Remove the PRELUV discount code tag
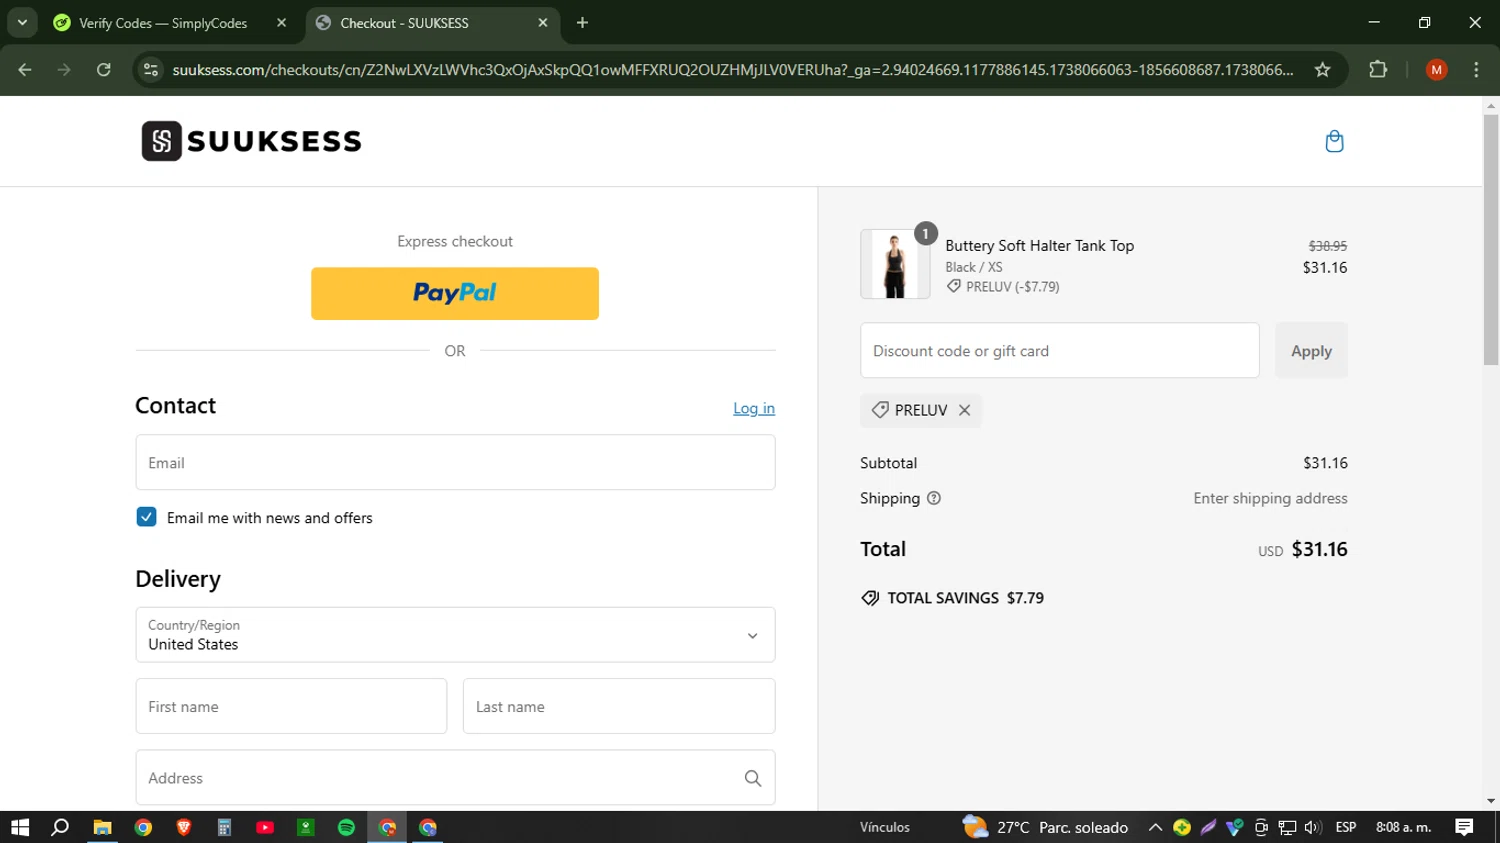The width and height of the screenshot is (1500, 843). pos(964,410)
